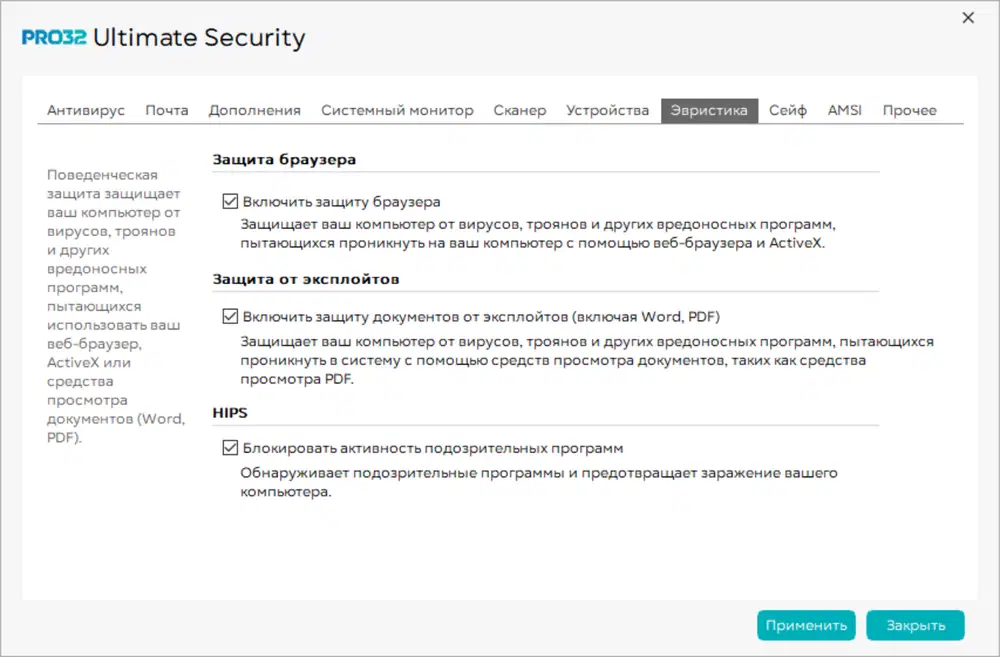Select the active Эвристика tab
This screenshot has height=657, width=1000.
[x=709, y=110]
